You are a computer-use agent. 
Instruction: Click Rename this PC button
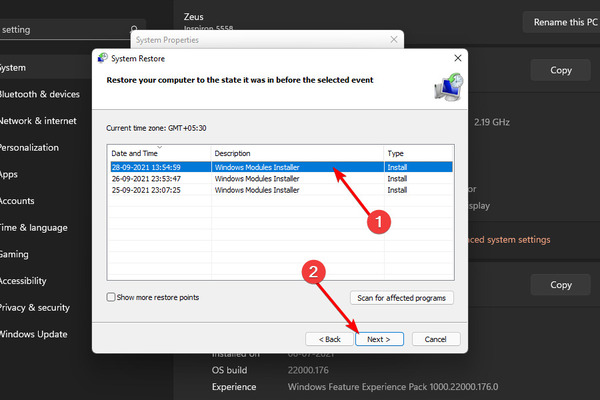[562, 22]
